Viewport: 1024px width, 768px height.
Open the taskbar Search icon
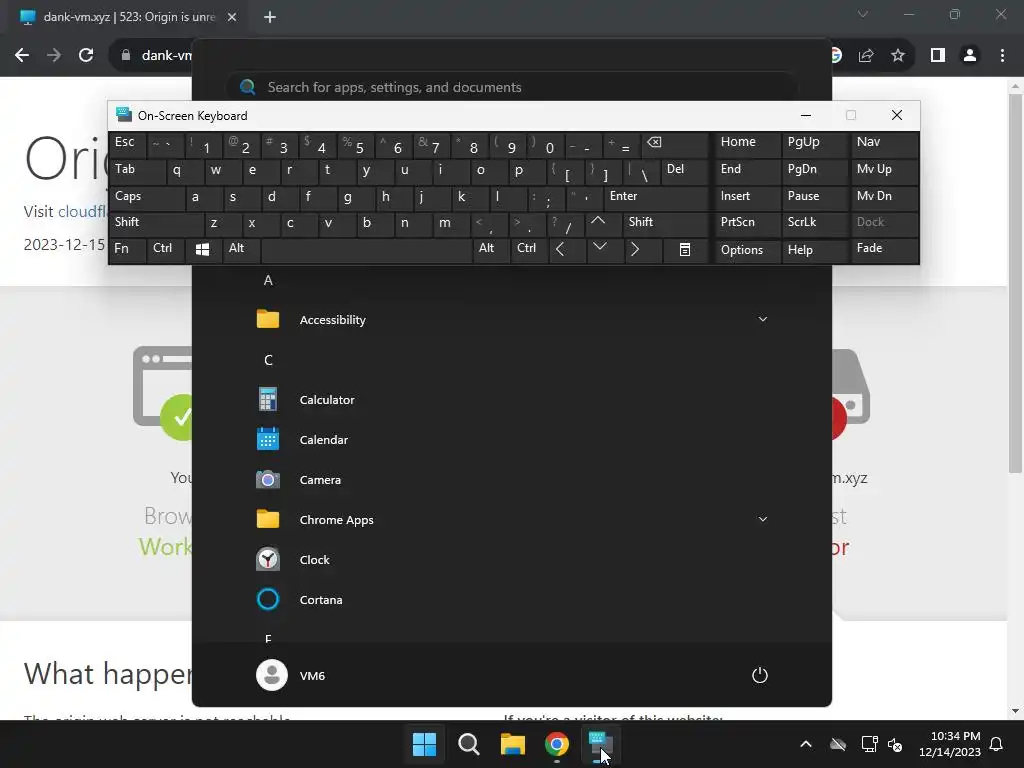(x=469, y=744)
